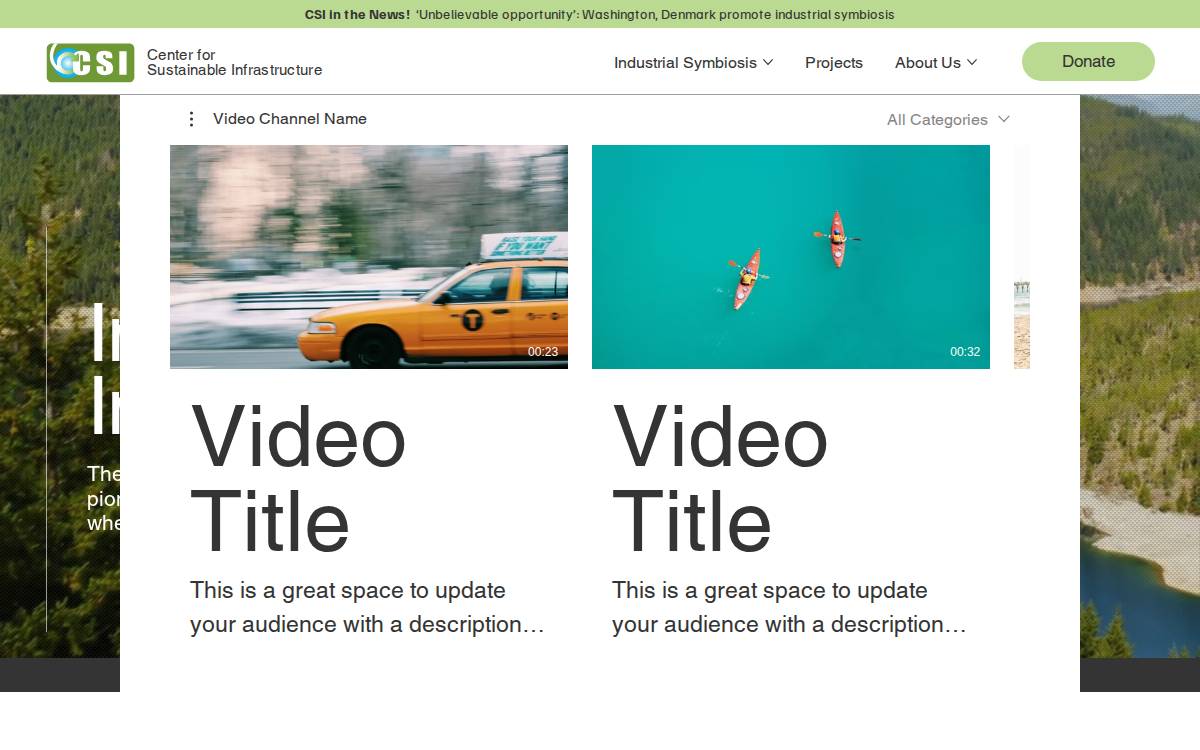The height and width of the screenshot is (750, 1200).
Task: Play the yellow taxi video thumbnail
Action: point(369,257)
